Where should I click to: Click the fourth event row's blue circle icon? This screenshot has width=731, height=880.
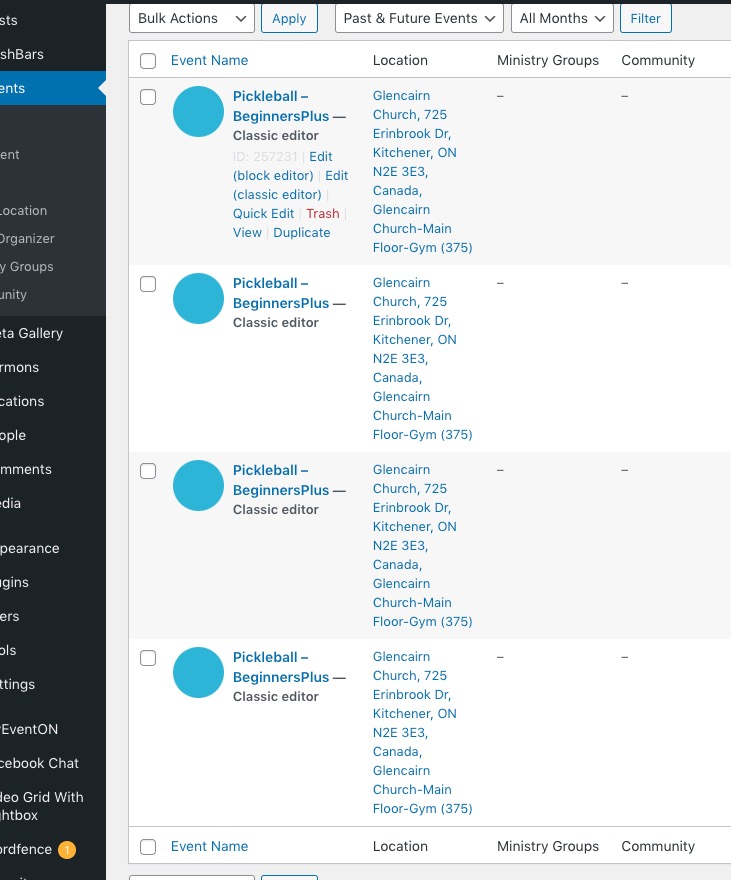tap(198, 672)
